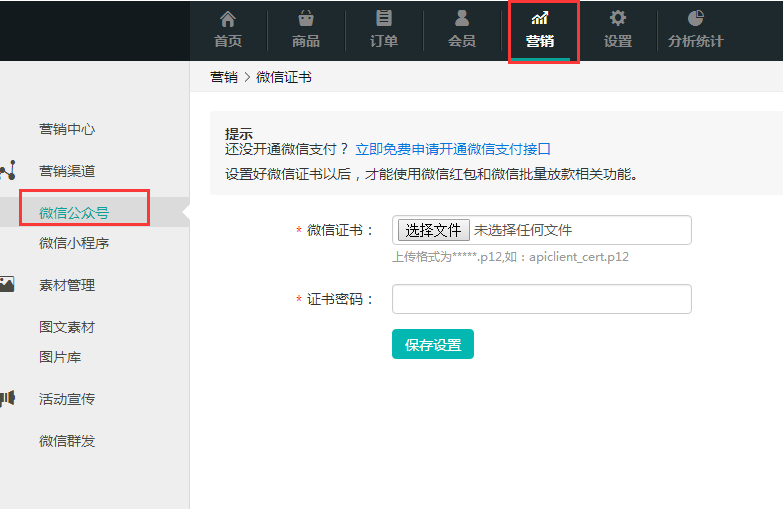Click the 素材管理 image icon in sidebar

[7, 285]
